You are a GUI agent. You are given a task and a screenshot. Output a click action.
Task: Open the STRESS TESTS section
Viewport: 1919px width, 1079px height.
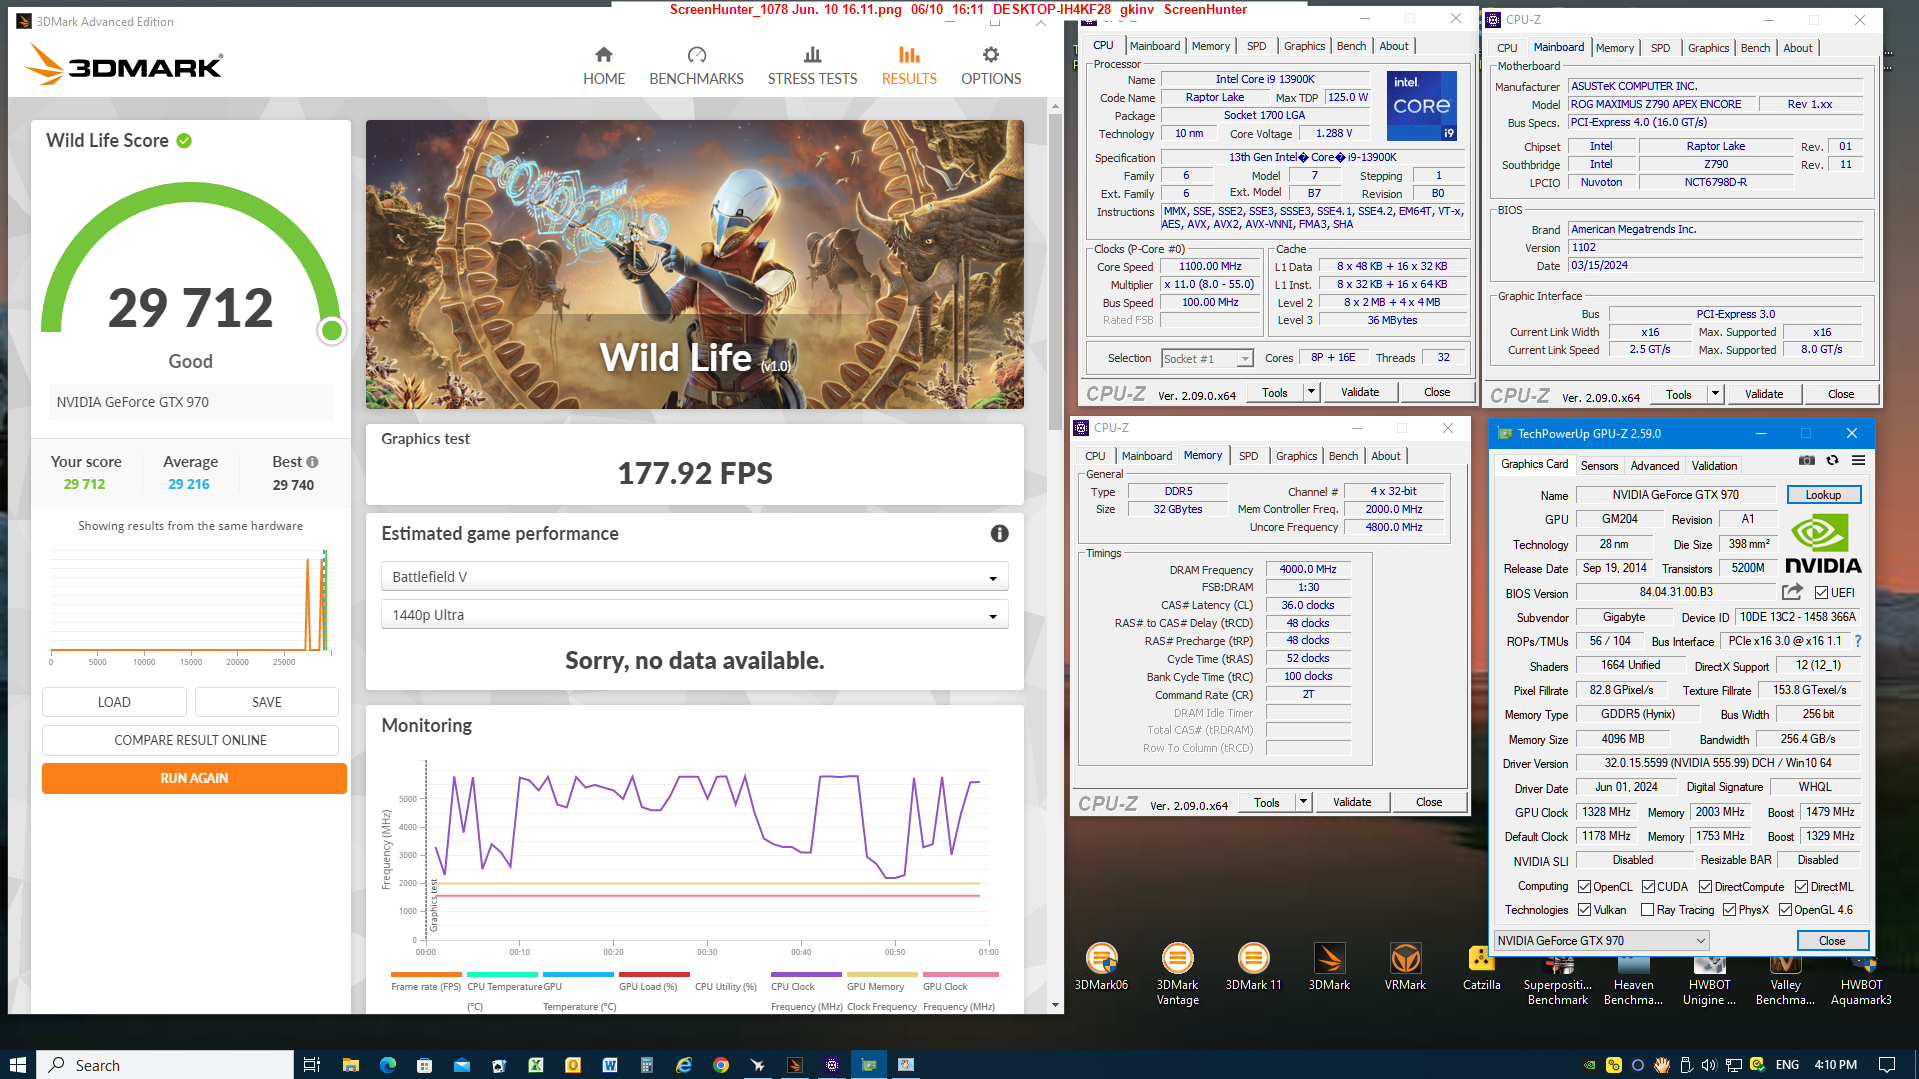[x=812, y=66]
